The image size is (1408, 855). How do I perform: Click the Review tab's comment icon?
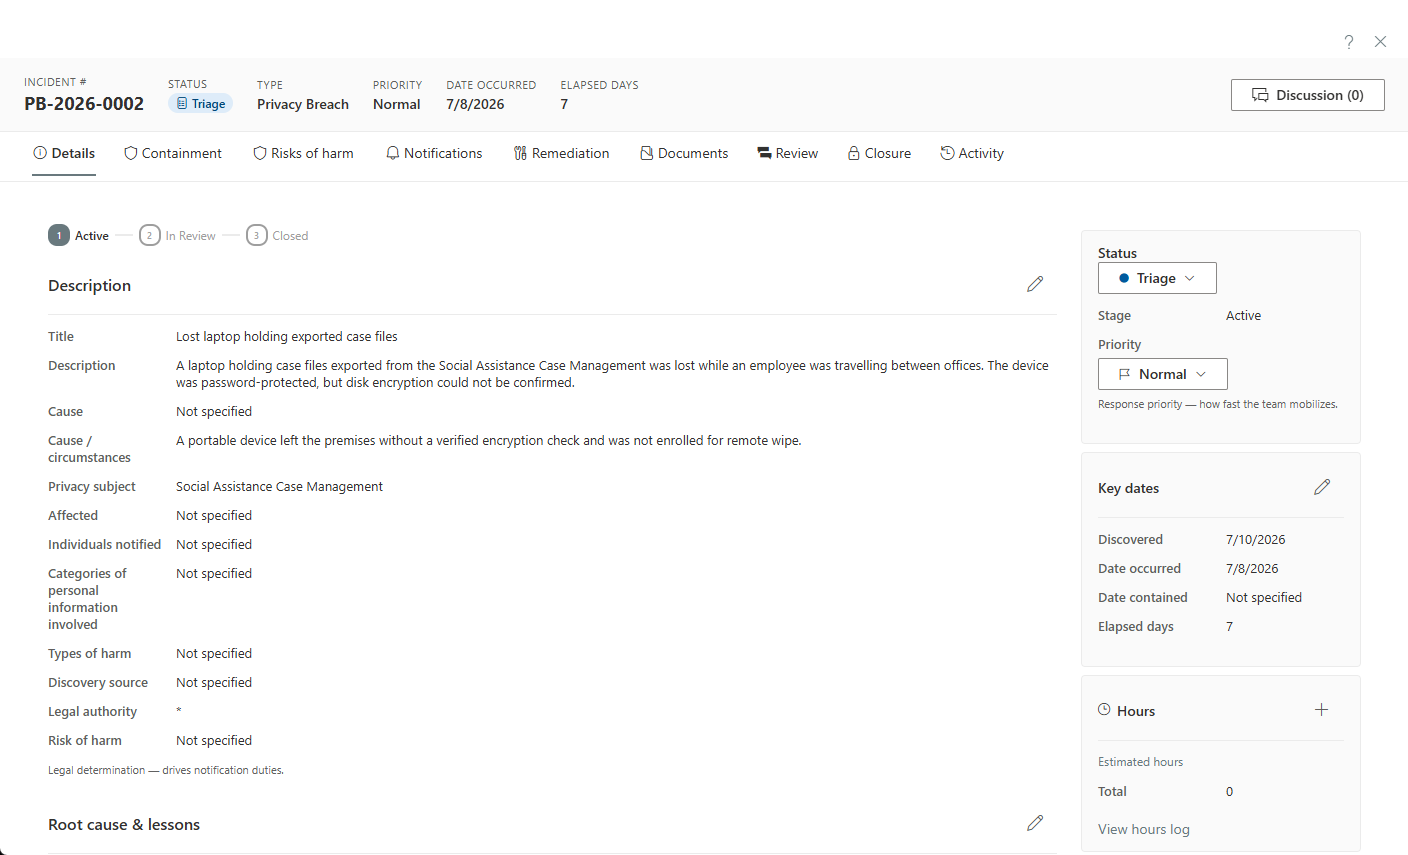pos(764,153)
